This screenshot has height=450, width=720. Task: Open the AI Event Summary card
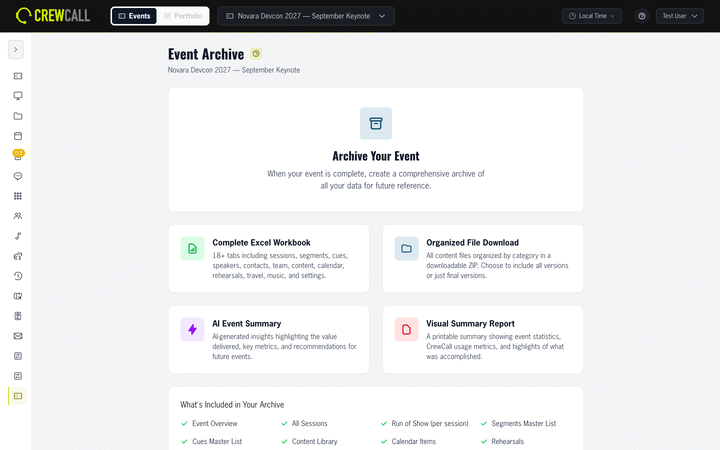pyautogui.click(x=269, y=339)
